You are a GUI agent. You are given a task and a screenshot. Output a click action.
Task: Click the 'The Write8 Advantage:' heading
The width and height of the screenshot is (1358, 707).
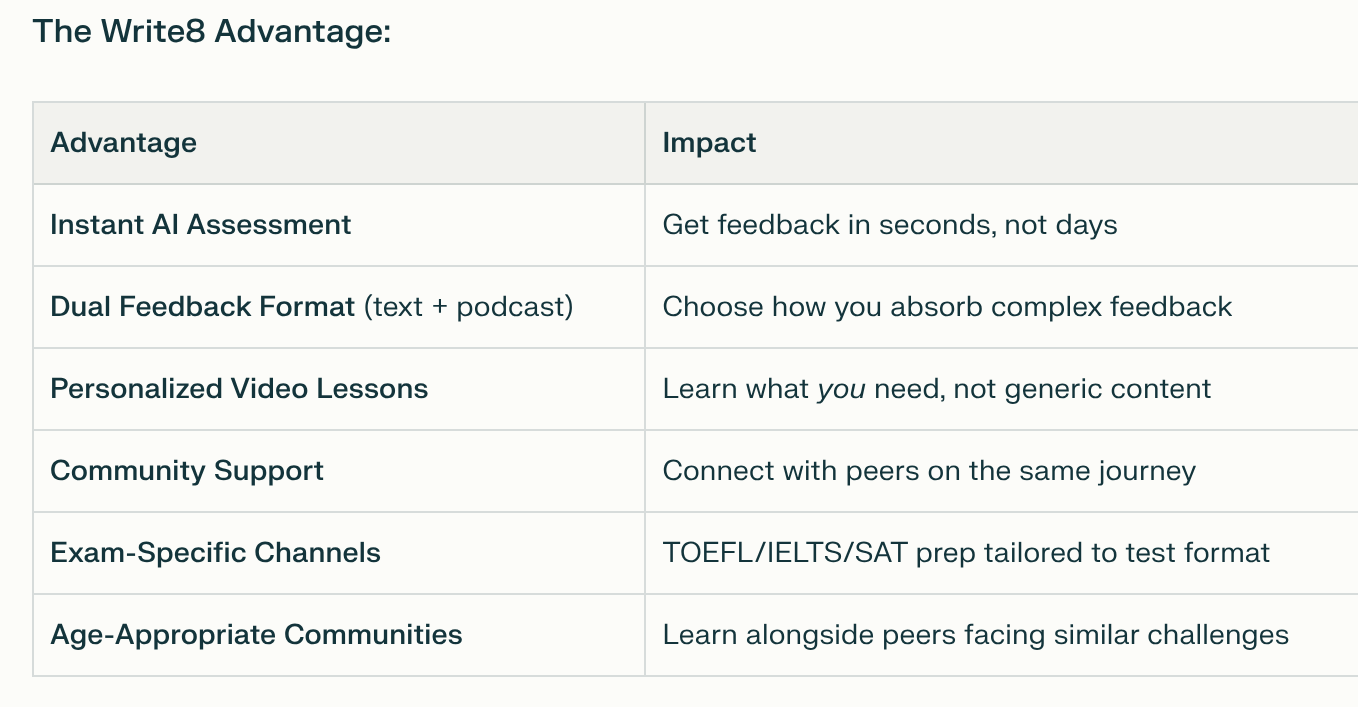pos(211,31)
